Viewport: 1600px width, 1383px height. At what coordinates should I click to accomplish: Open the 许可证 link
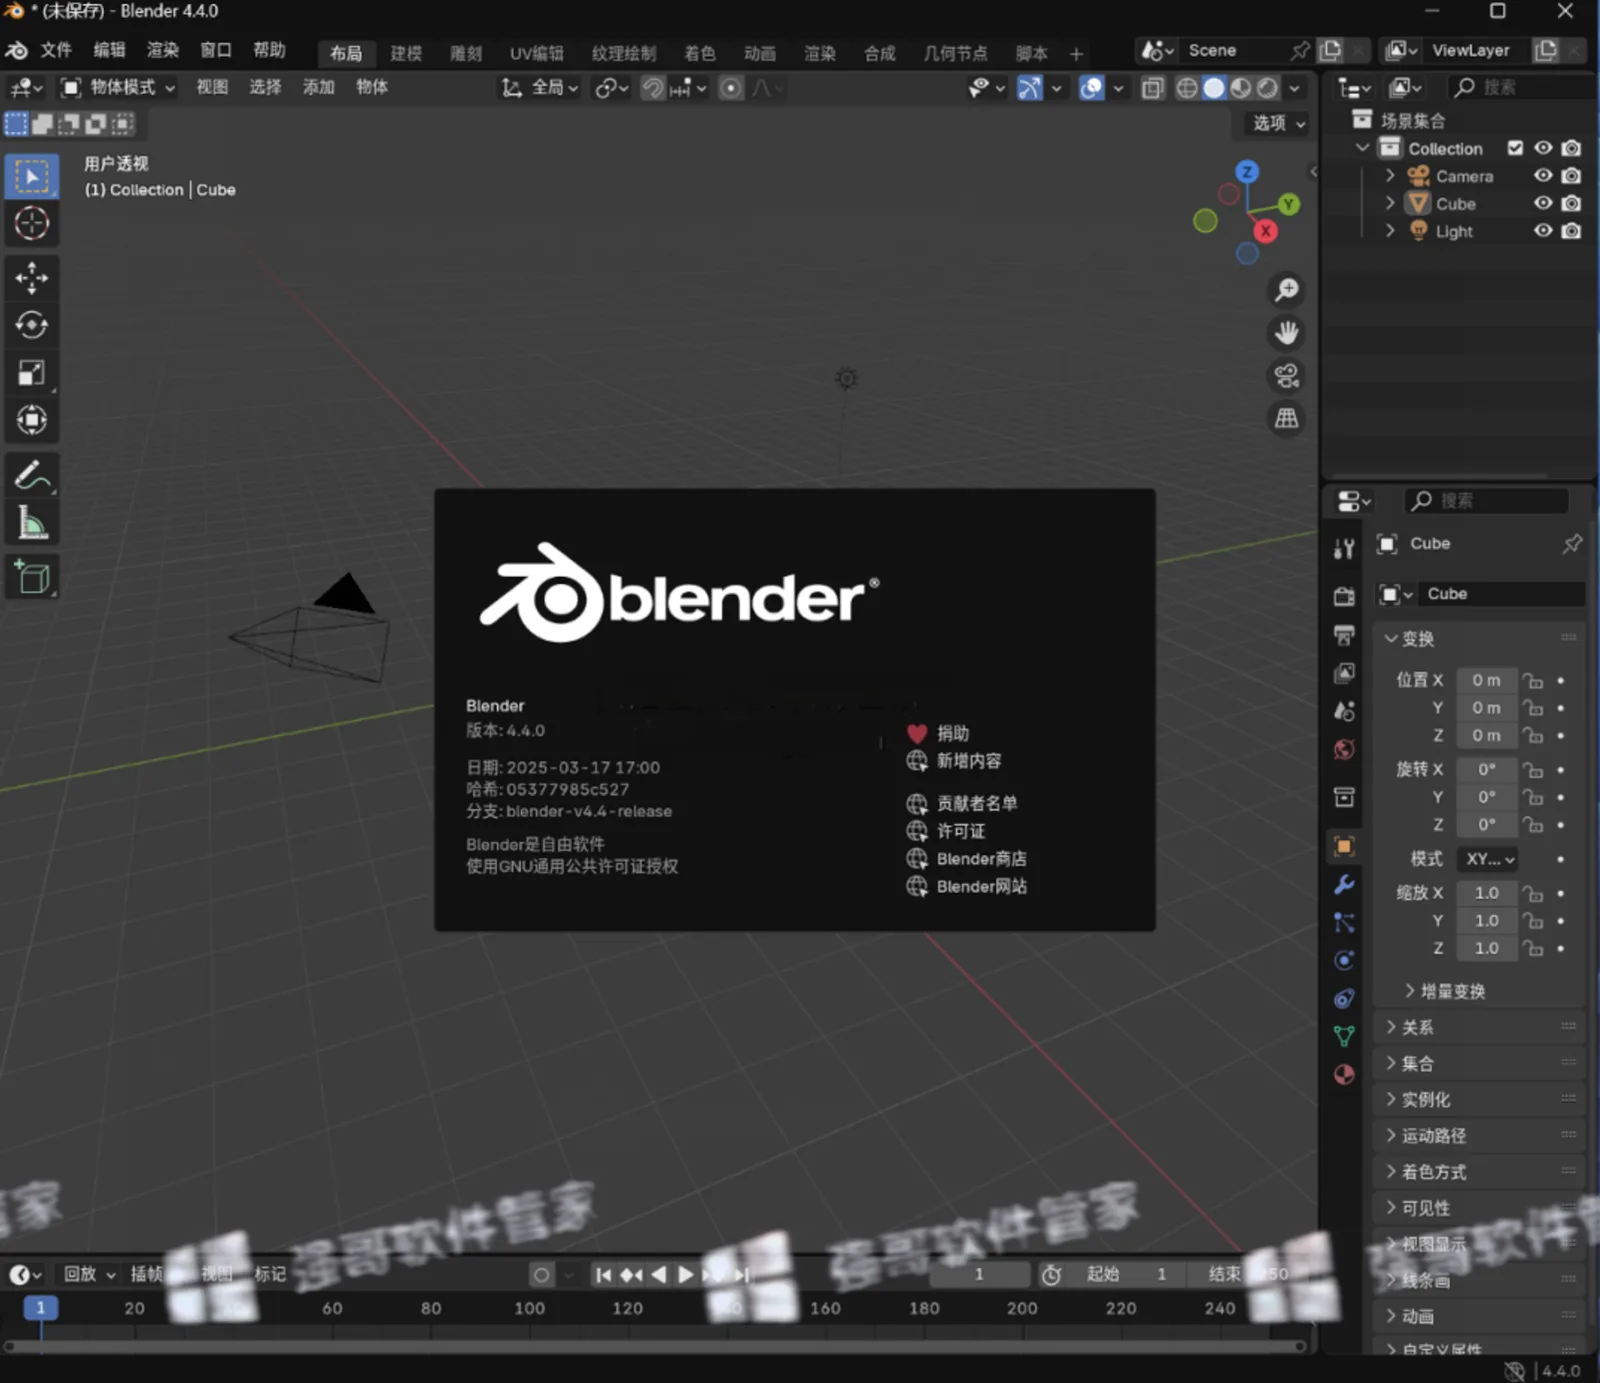(945, 831)
